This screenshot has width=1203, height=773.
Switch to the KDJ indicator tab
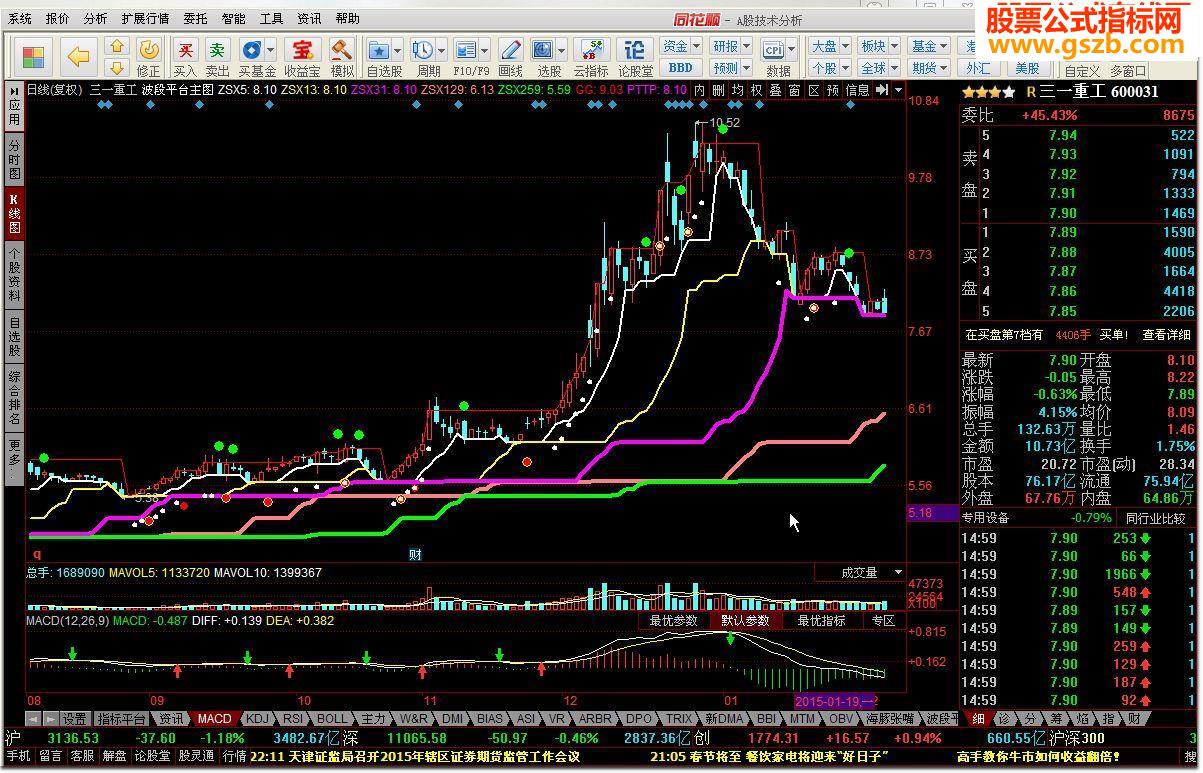pos(258,719)
